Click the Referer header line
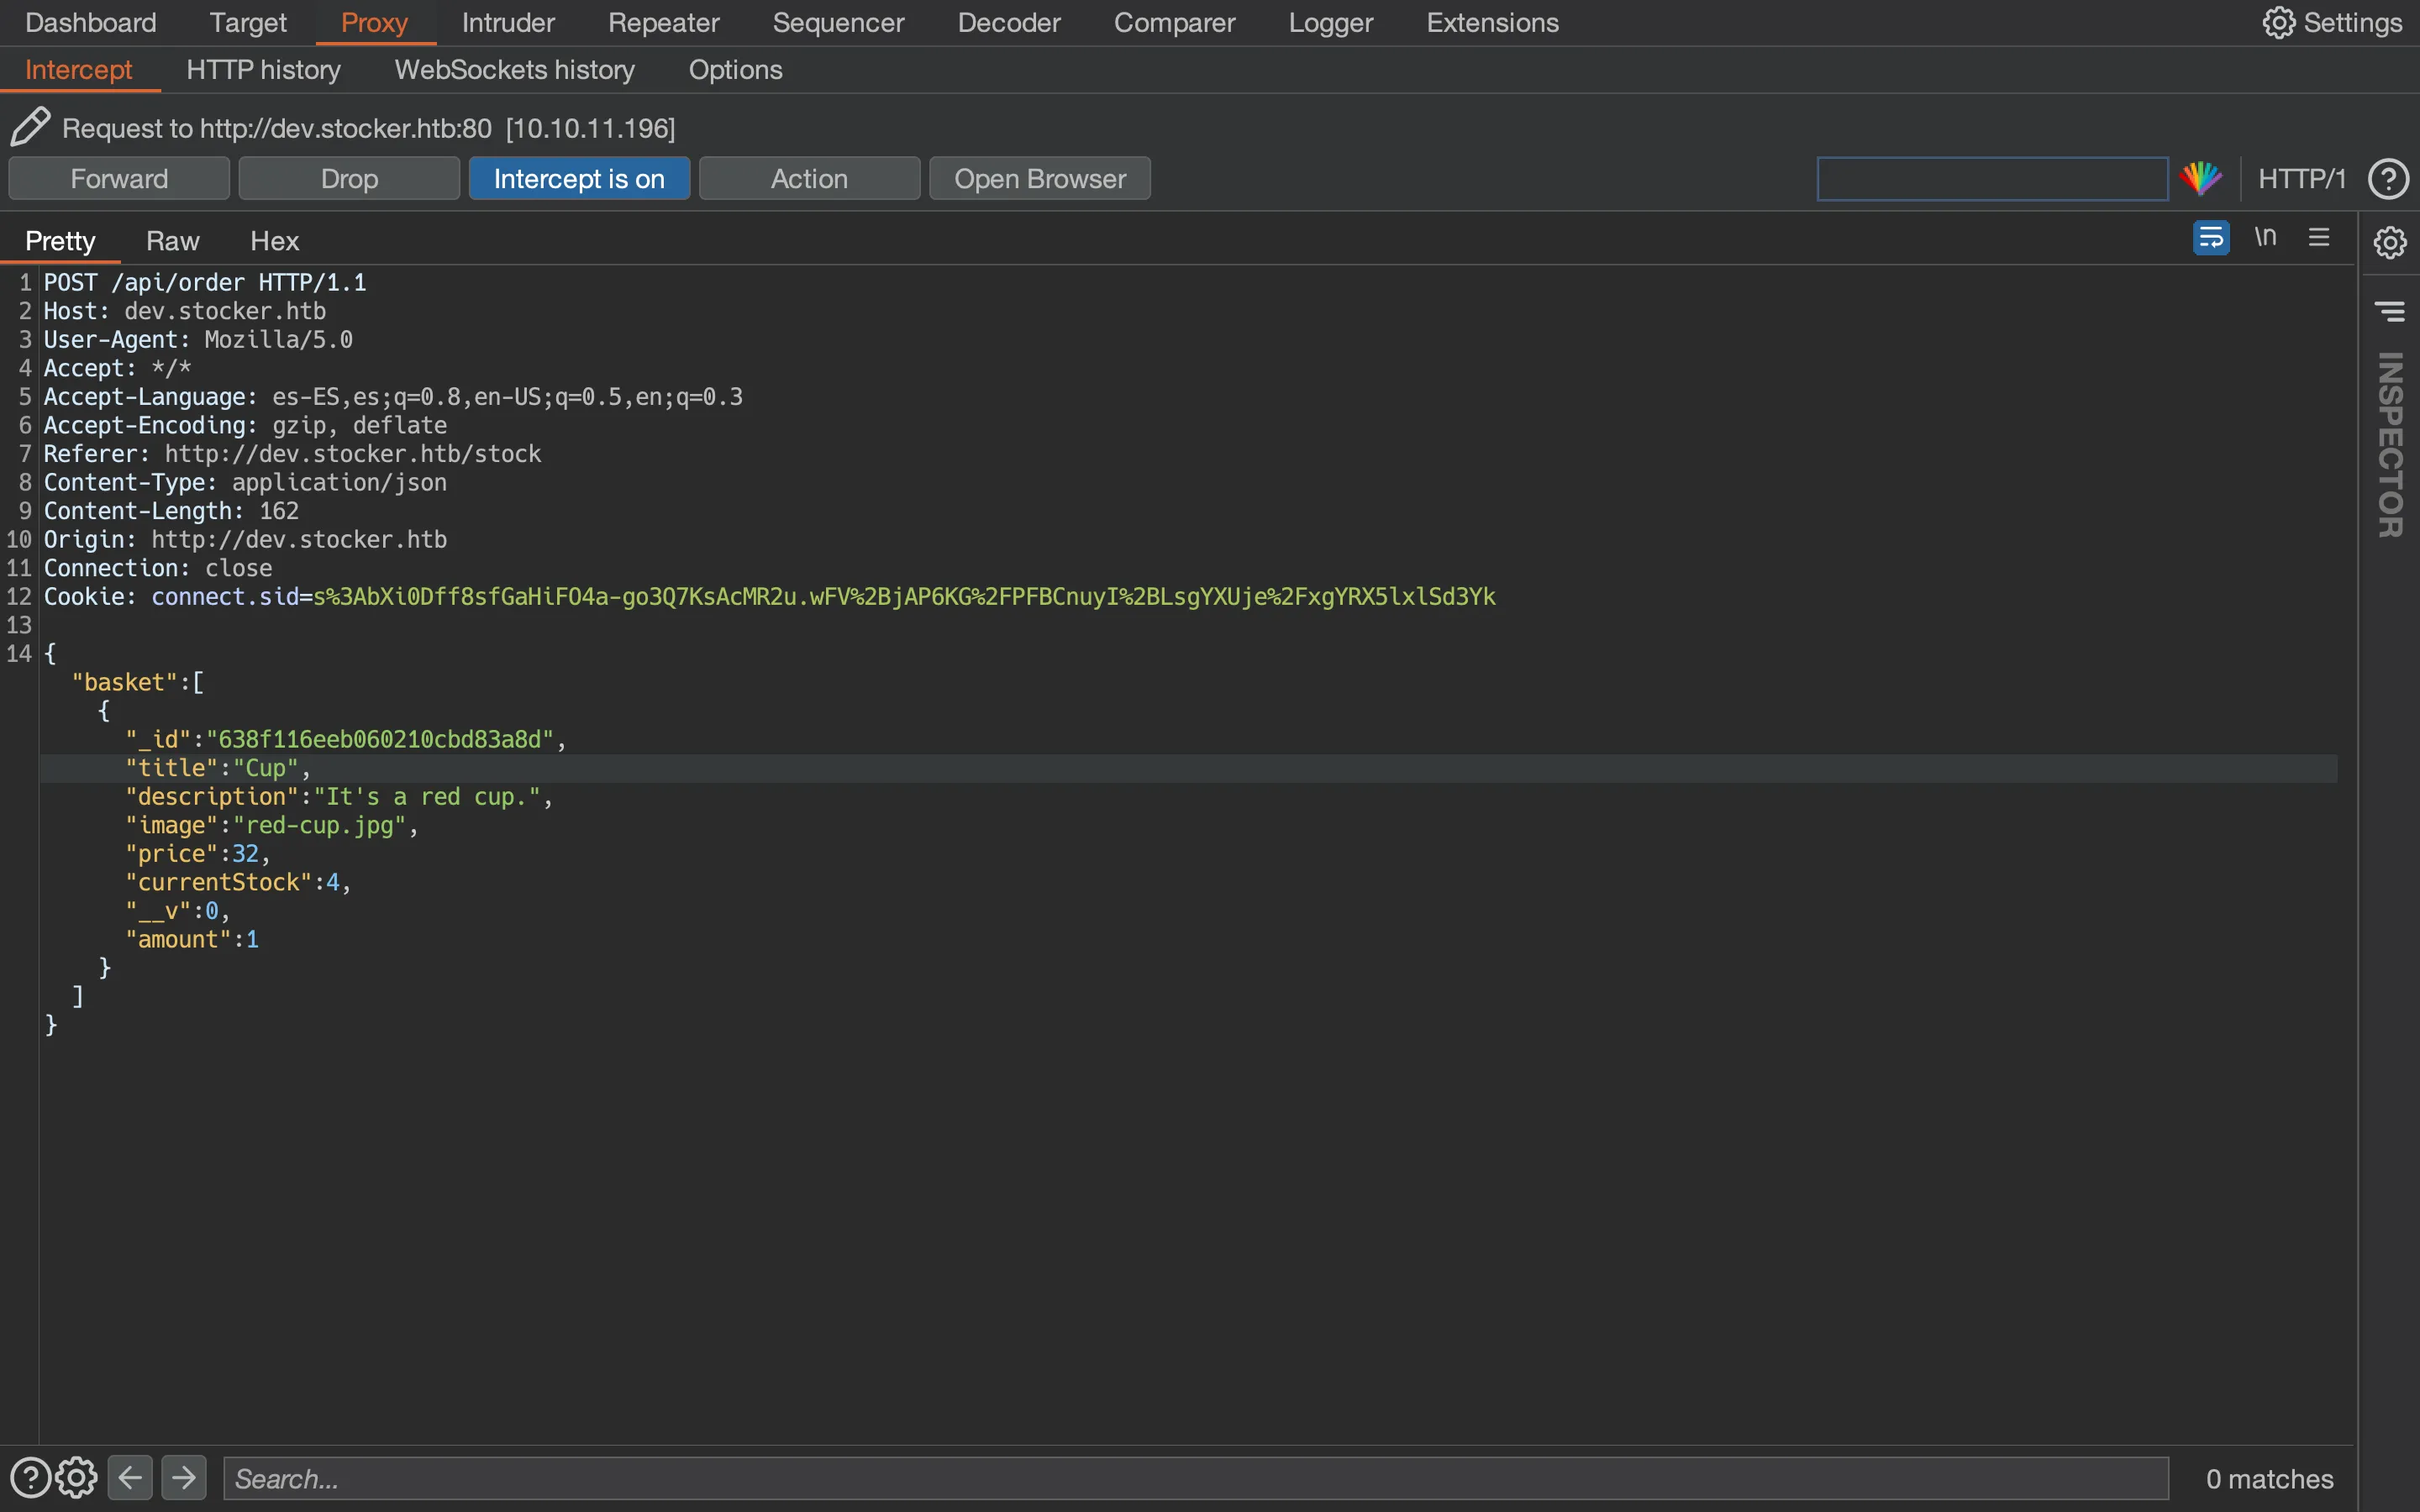Screen dimensions: 2420x1512 [x=292, y=454]
